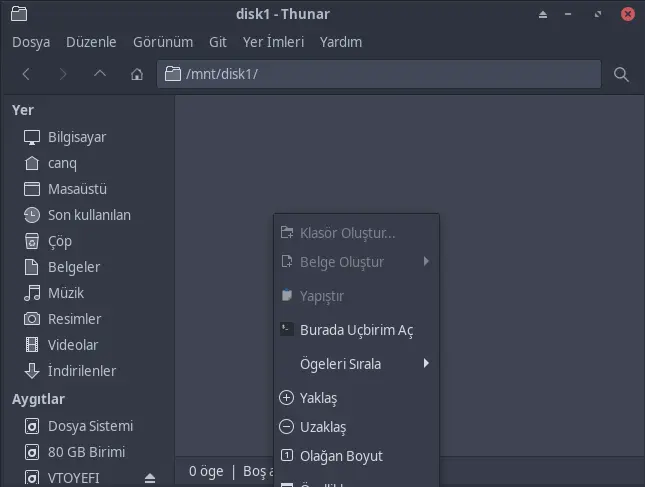The width and height of the screenshot is (645, 487).
Task: Click the Çöp trash bin icon
Action: (x=32, y=241)
